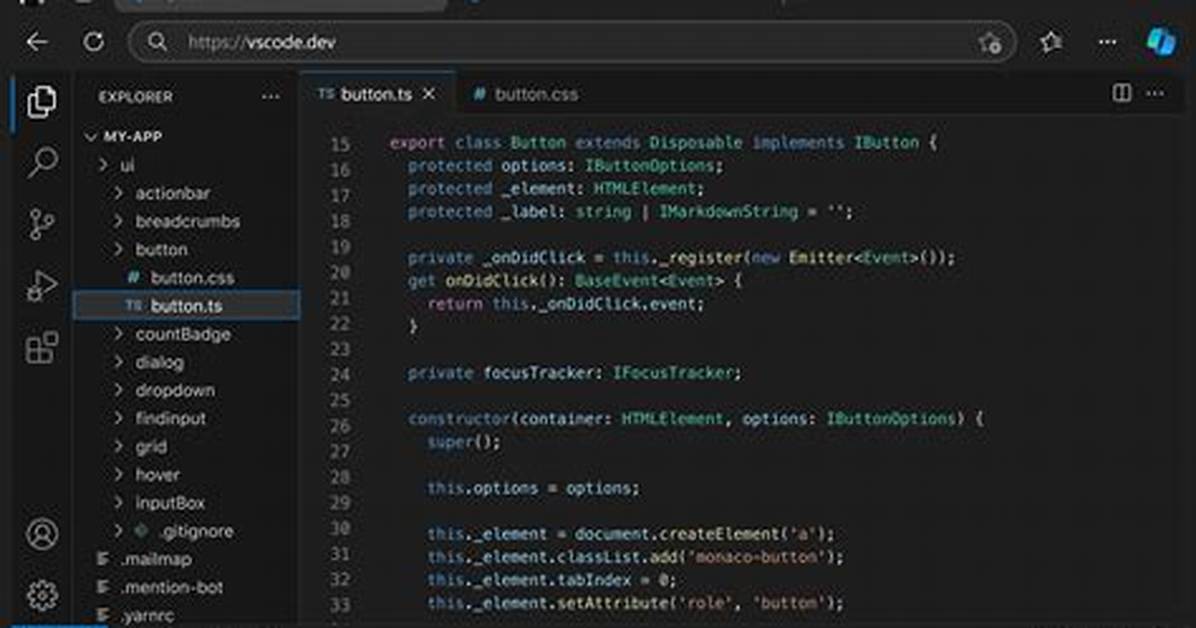Click 'IMarkdownString' type in code
This screenshot has height=628, width=1196.
[728, 211]
